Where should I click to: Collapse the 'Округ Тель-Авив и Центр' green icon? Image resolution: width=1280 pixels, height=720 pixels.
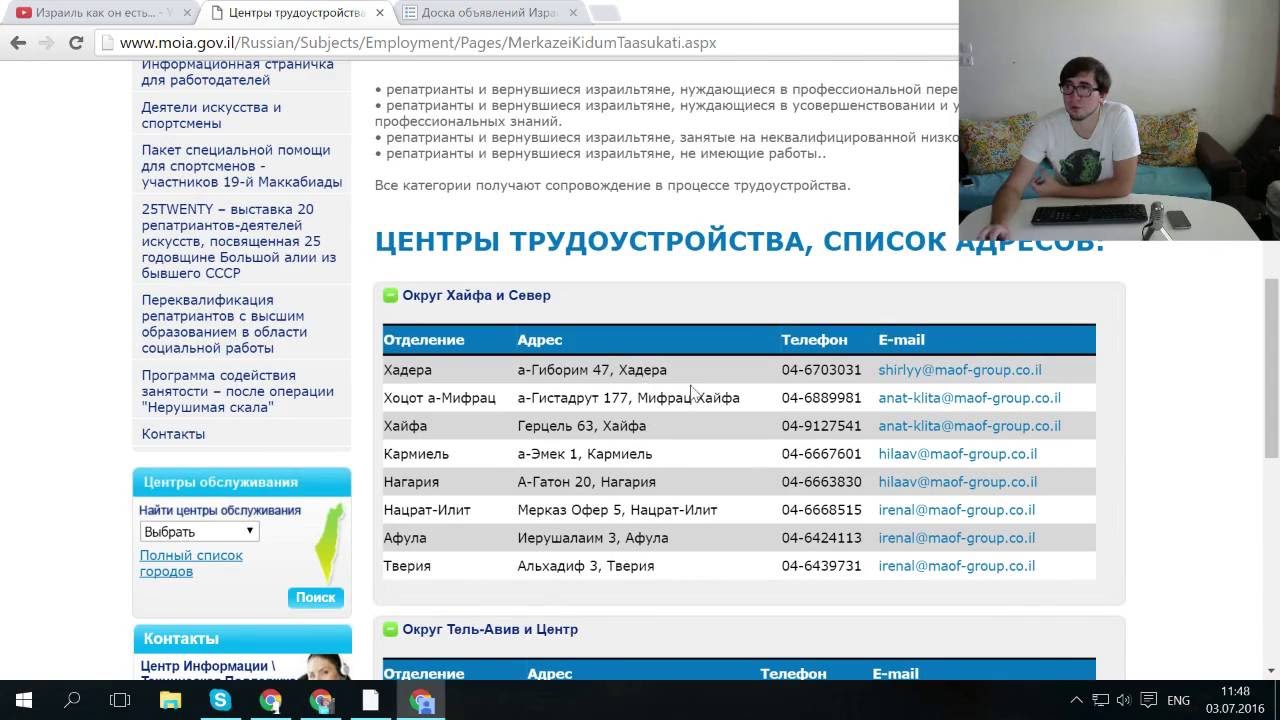coord(391,629)
